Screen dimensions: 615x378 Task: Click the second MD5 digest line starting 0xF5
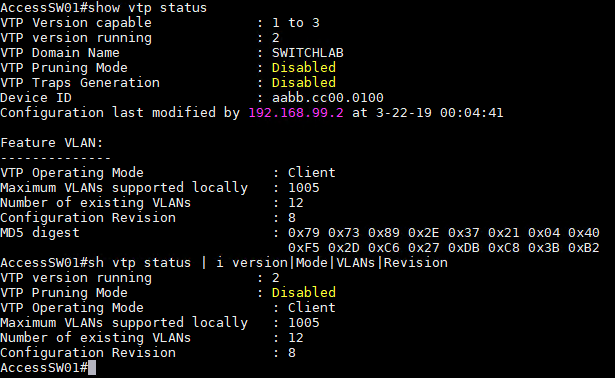click(444, 248)
